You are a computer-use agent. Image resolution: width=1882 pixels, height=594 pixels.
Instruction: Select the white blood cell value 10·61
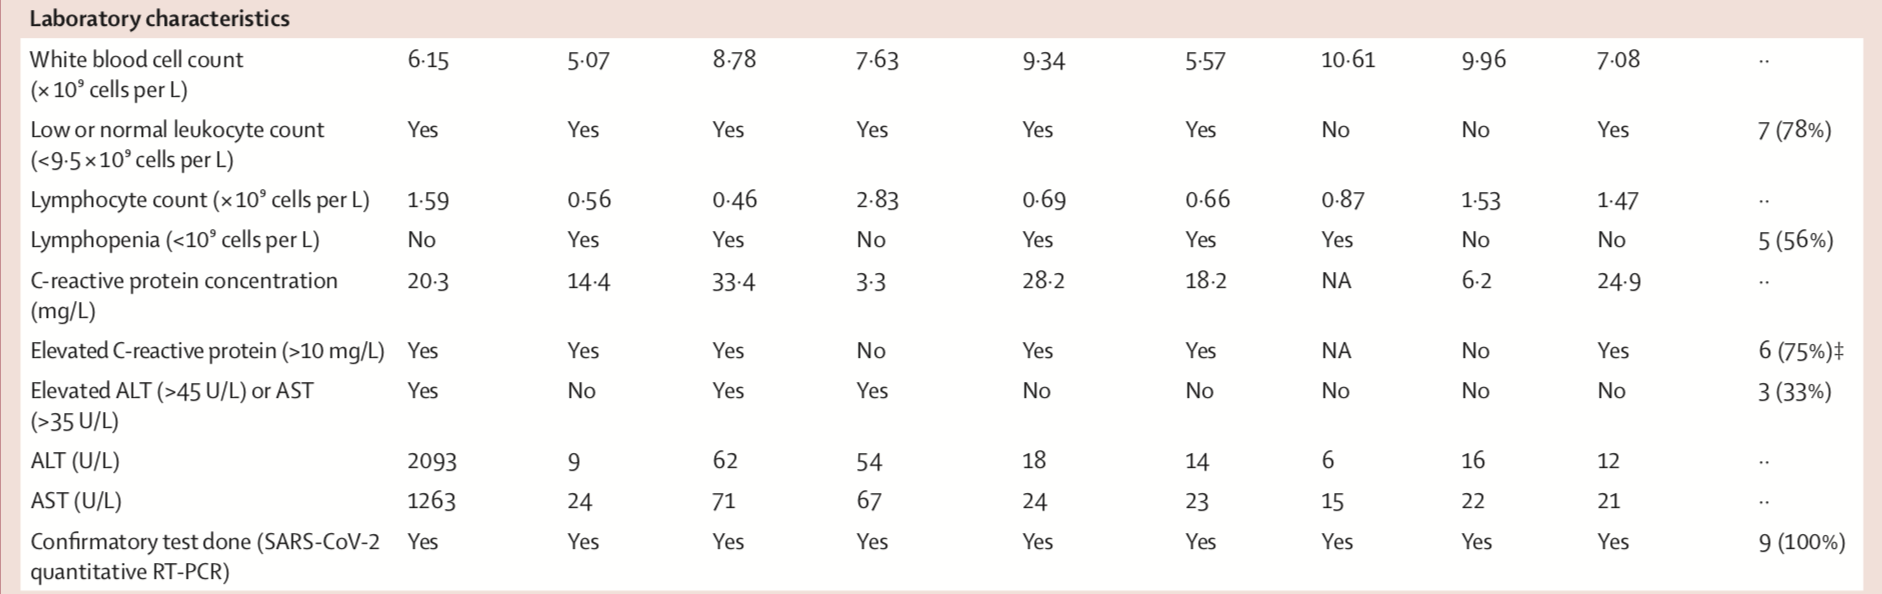1348,60
